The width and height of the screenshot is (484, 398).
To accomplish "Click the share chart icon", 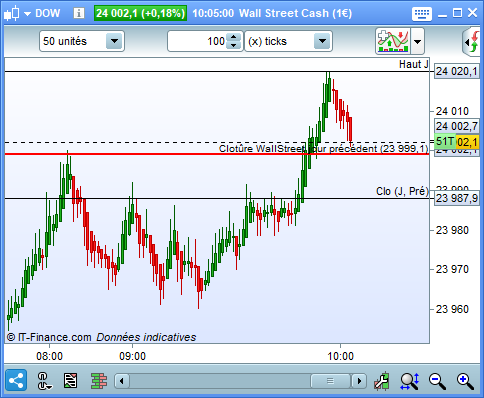I will pyautogui.click(x=16, y=381).
